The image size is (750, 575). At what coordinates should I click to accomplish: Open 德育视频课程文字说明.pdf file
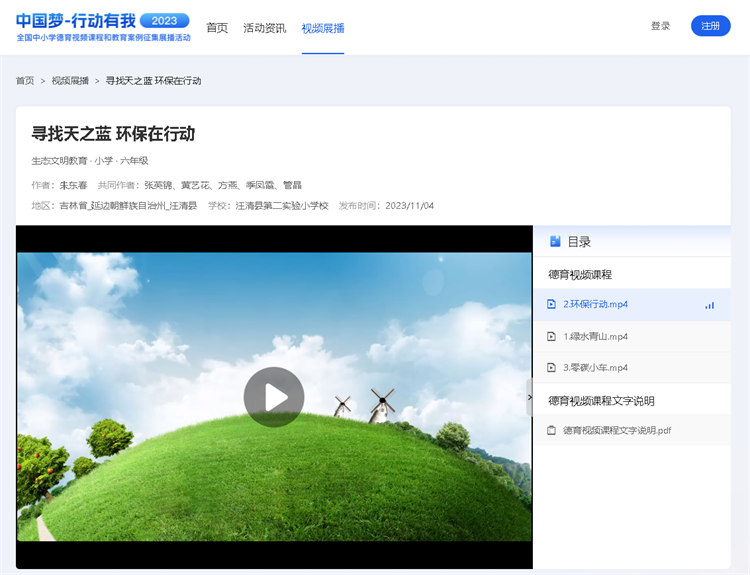click(632, 430)
